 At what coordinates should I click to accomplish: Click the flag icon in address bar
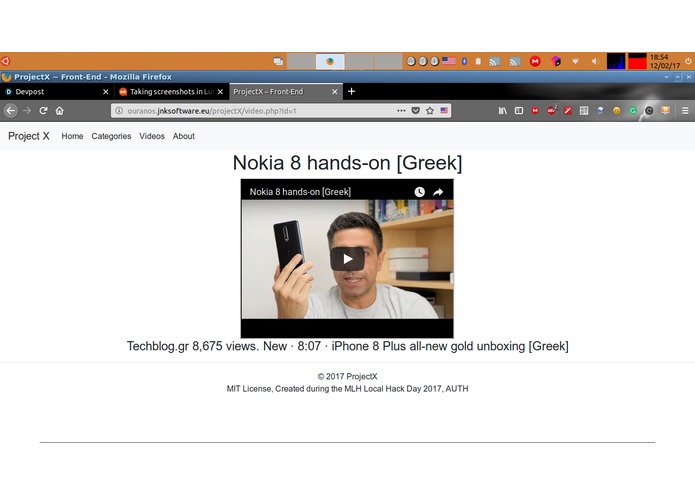tap(444, 110)
